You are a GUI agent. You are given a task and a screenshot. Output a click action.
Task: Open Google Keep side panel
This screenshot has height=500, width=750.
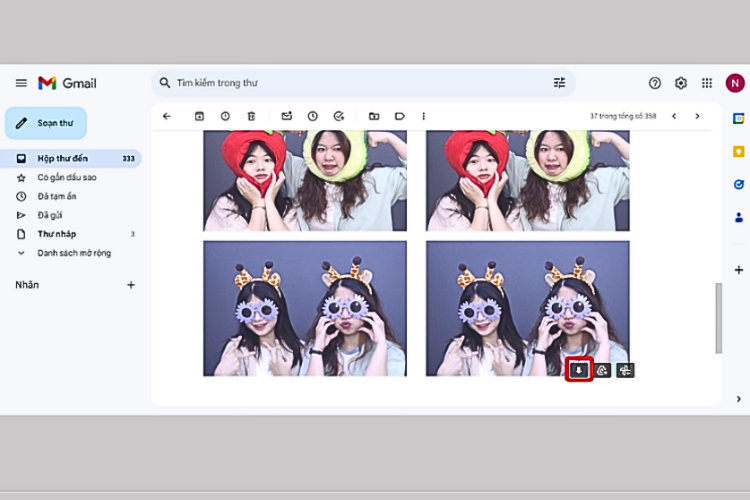point(739,152)
